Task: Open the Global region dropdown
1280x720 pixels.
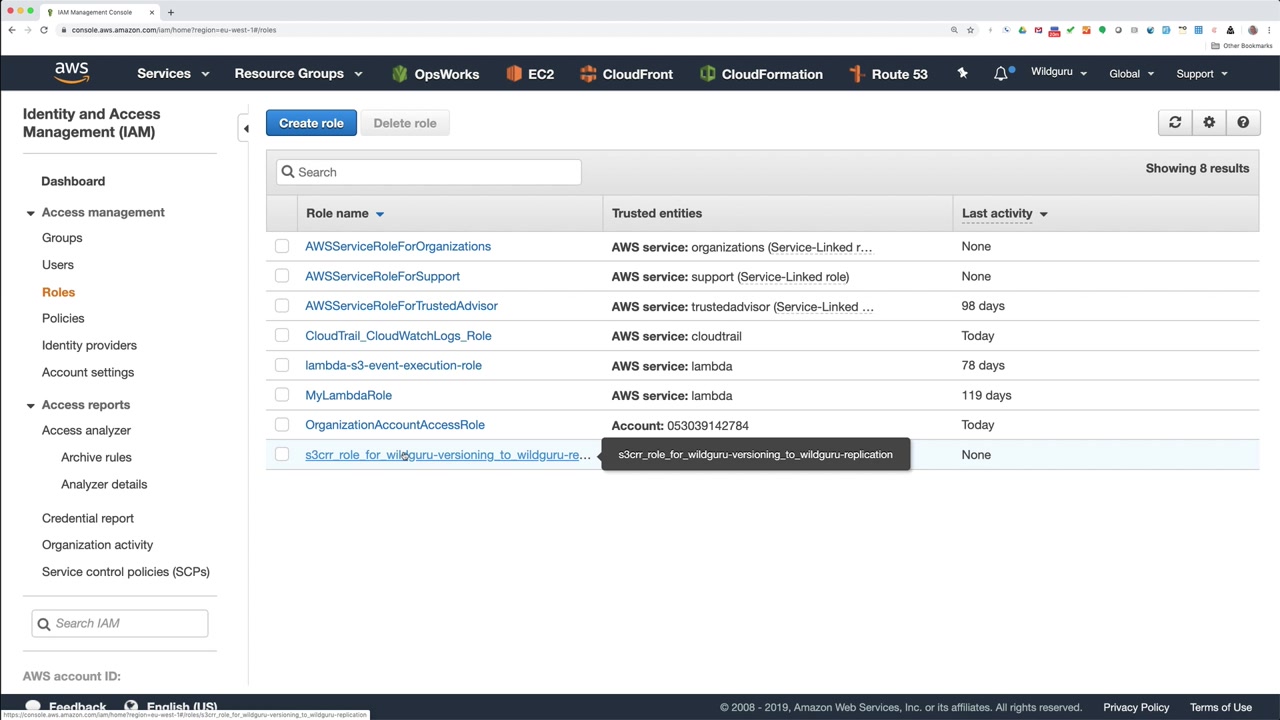Action: (1131, 73)
